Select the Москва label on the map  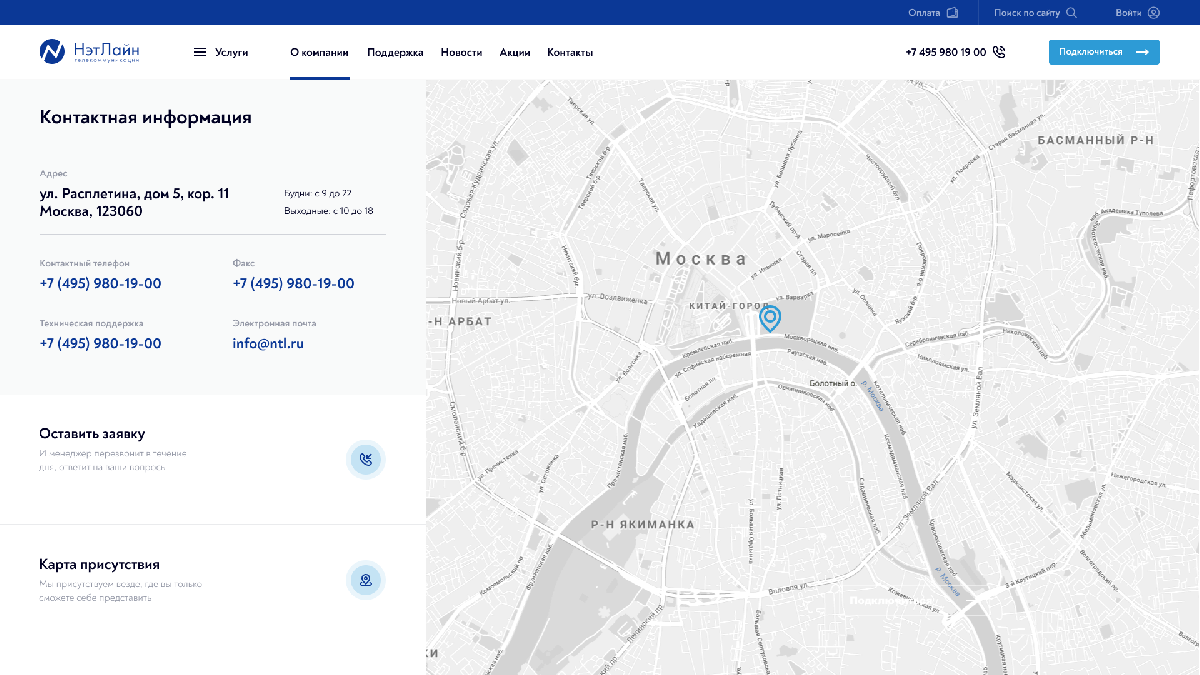tap(701, 259)
